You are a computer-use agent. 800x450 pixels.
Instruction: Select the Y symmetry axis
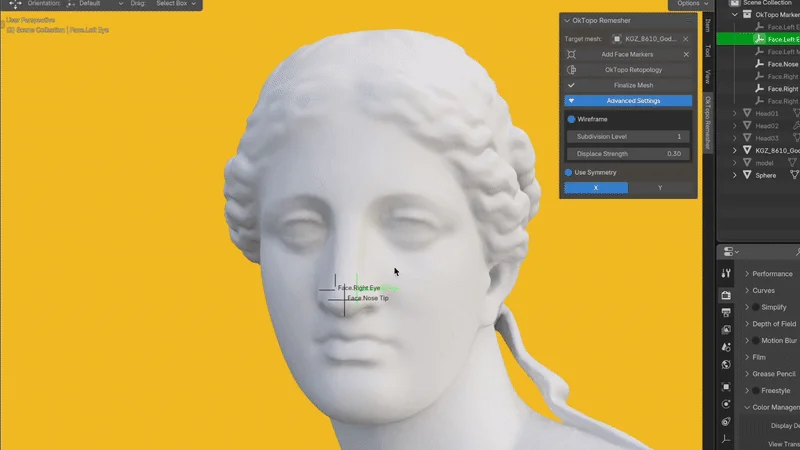click(x=660, y=188)
